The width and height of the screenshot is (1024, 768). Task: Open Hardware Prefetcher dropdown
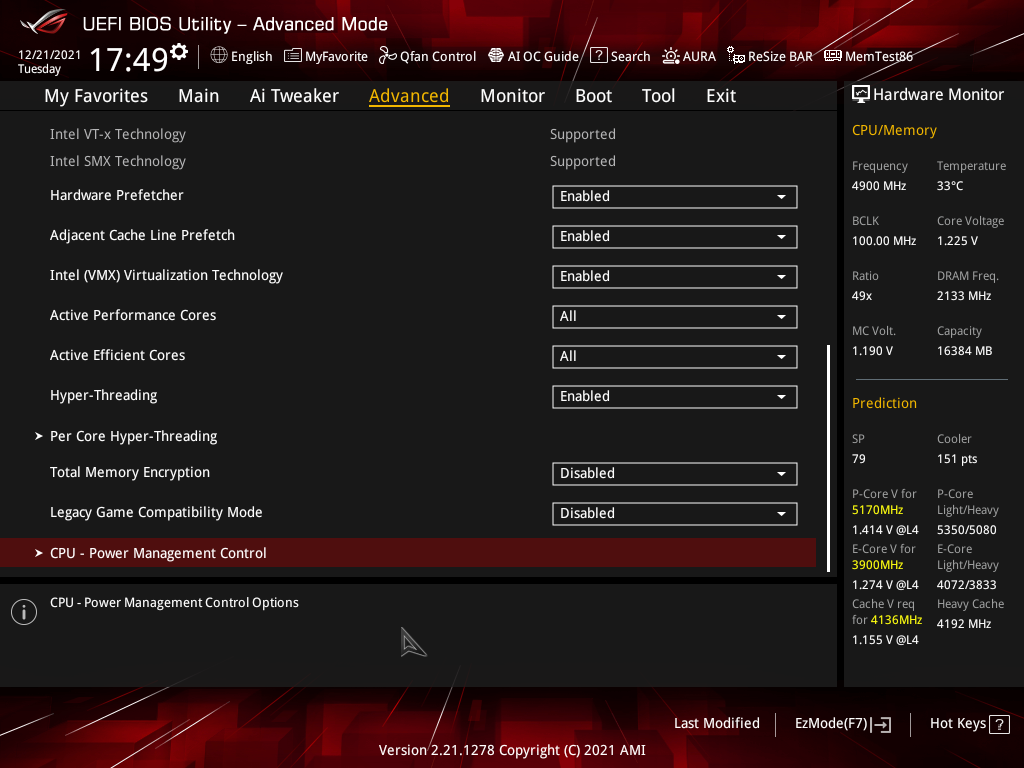pyautogui.click(x=675, y=197)
